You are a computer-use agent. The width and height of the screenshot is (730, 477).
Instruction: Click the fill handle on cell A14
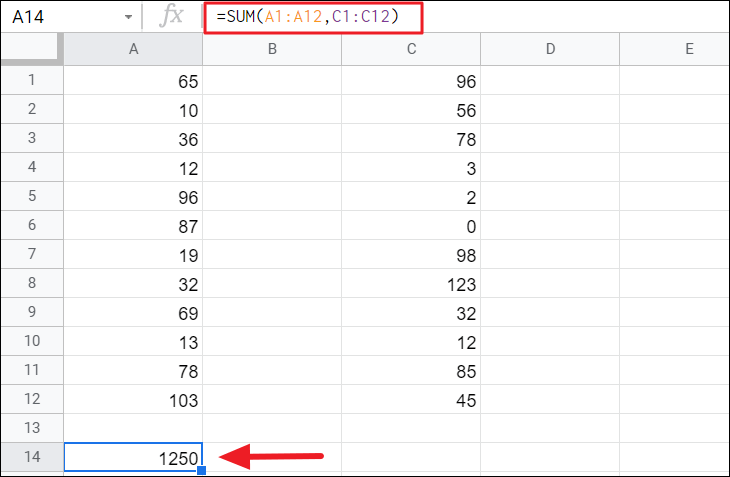coord(202,471)
